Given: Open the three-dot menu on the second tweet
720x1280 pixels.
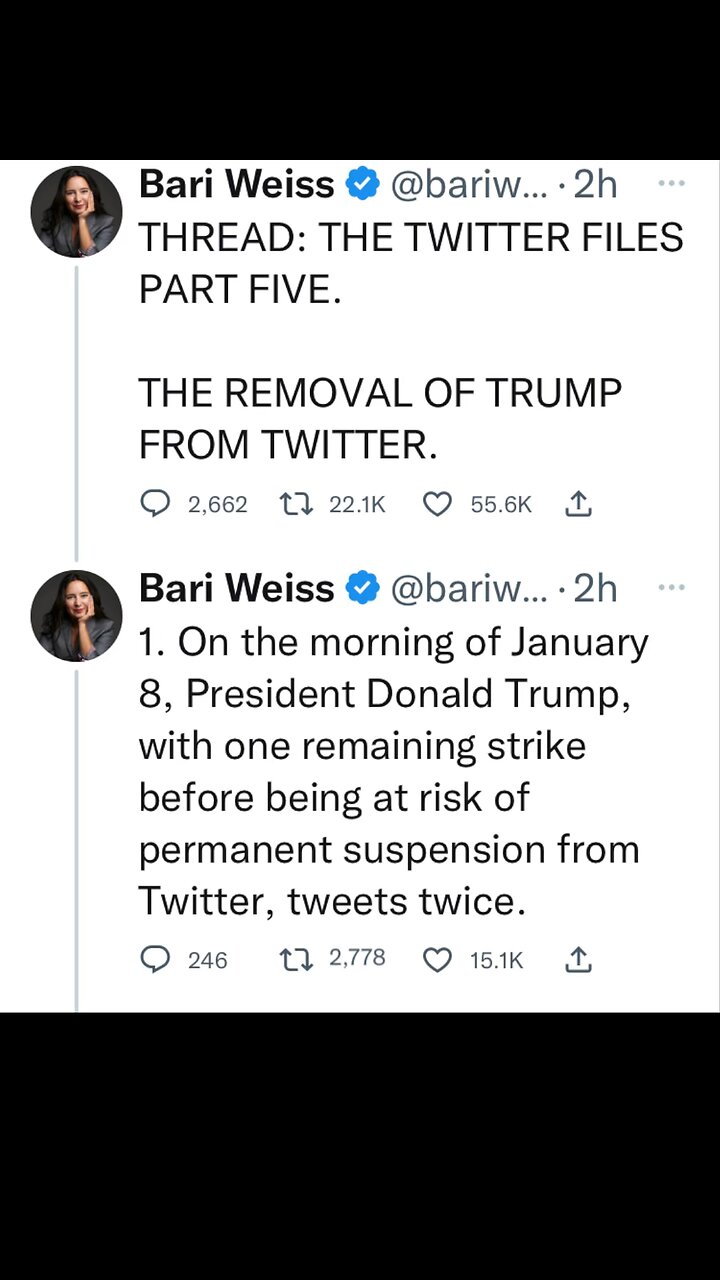Looking at the screenshot, I should (x=671, y=588).
